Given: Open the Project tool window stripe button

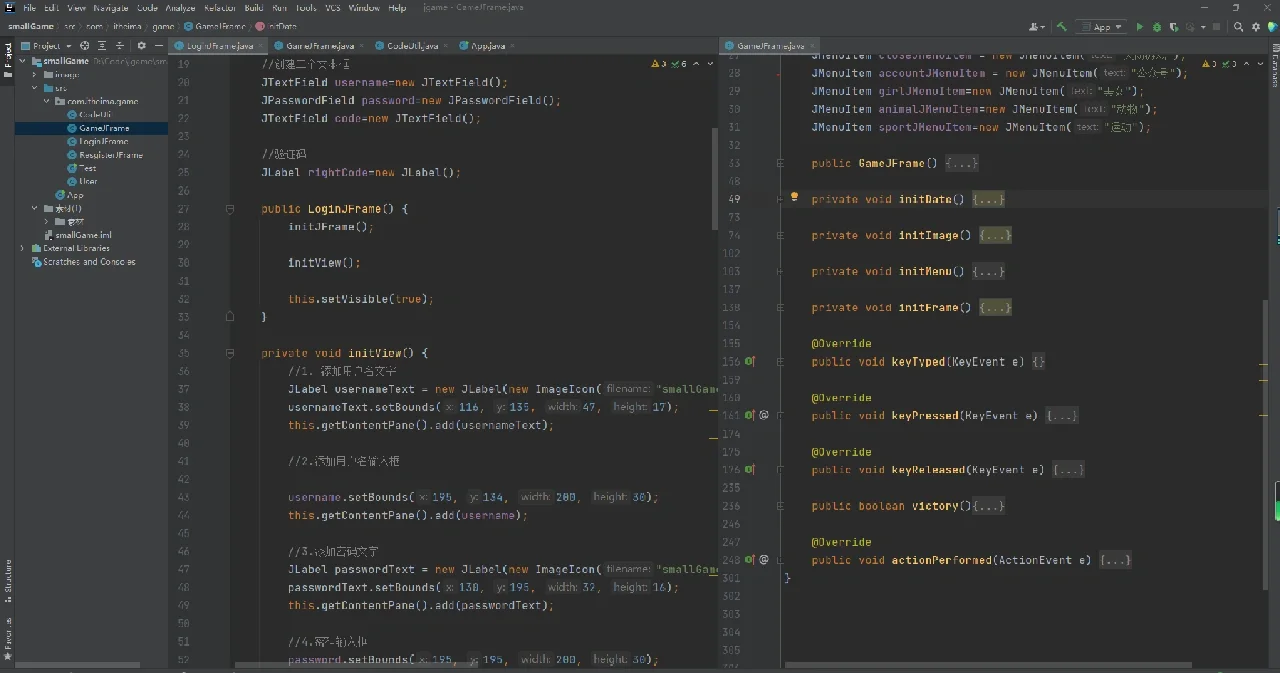Looking at the screenshot, I should click(7, 61).
